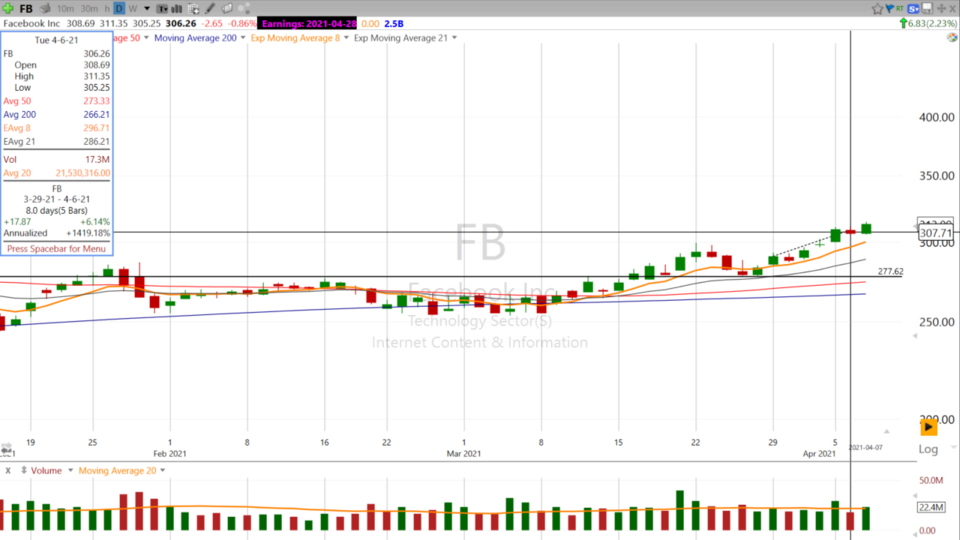The width and height of the screenshot is (960, 540).
Task: Open the dropdown arrow next to Log
Action: coord(953,448)
